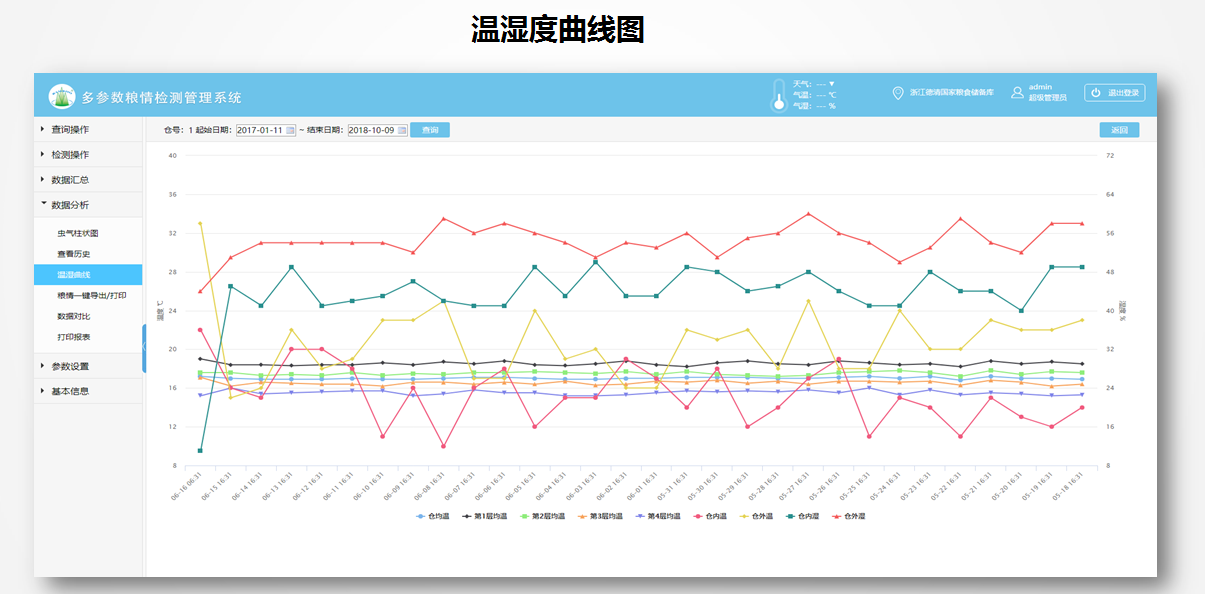
Task: Open the start date calendar picker icon
Action: tap(291, 130)
